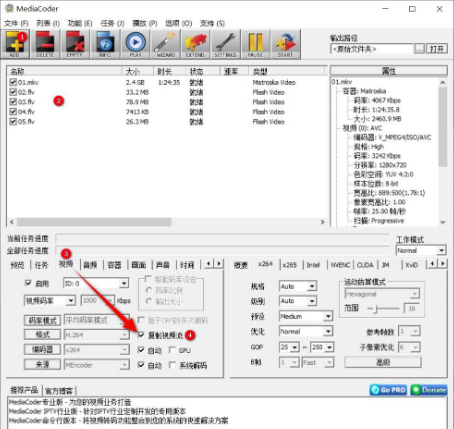Open the 列表 (I) menu
The image size is (454, 429).
48,23
